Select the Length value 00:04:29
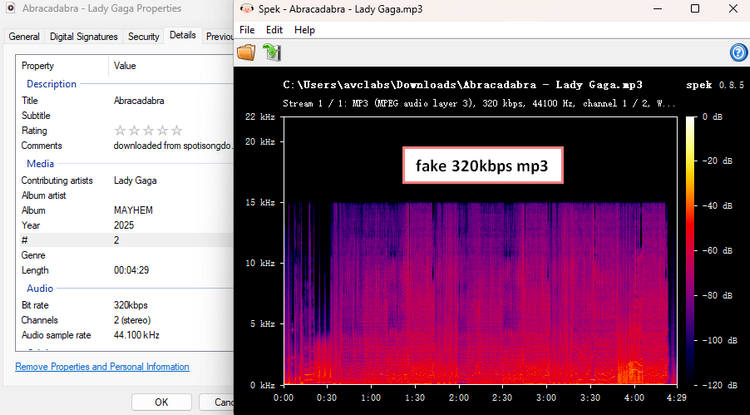The height and width of the screenshot is (415, 750). coord(131,270)
